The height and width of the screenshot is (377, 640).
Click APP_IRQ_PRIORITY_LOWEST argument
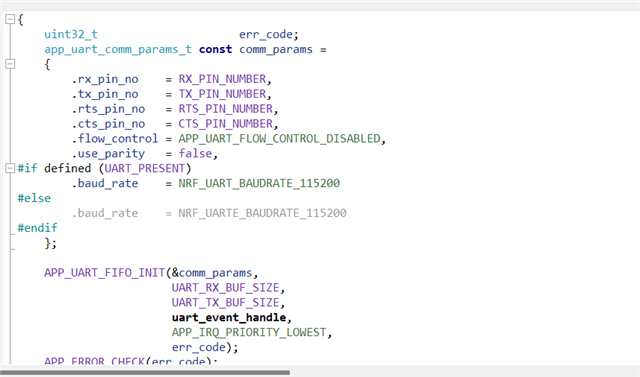point(249,333)
